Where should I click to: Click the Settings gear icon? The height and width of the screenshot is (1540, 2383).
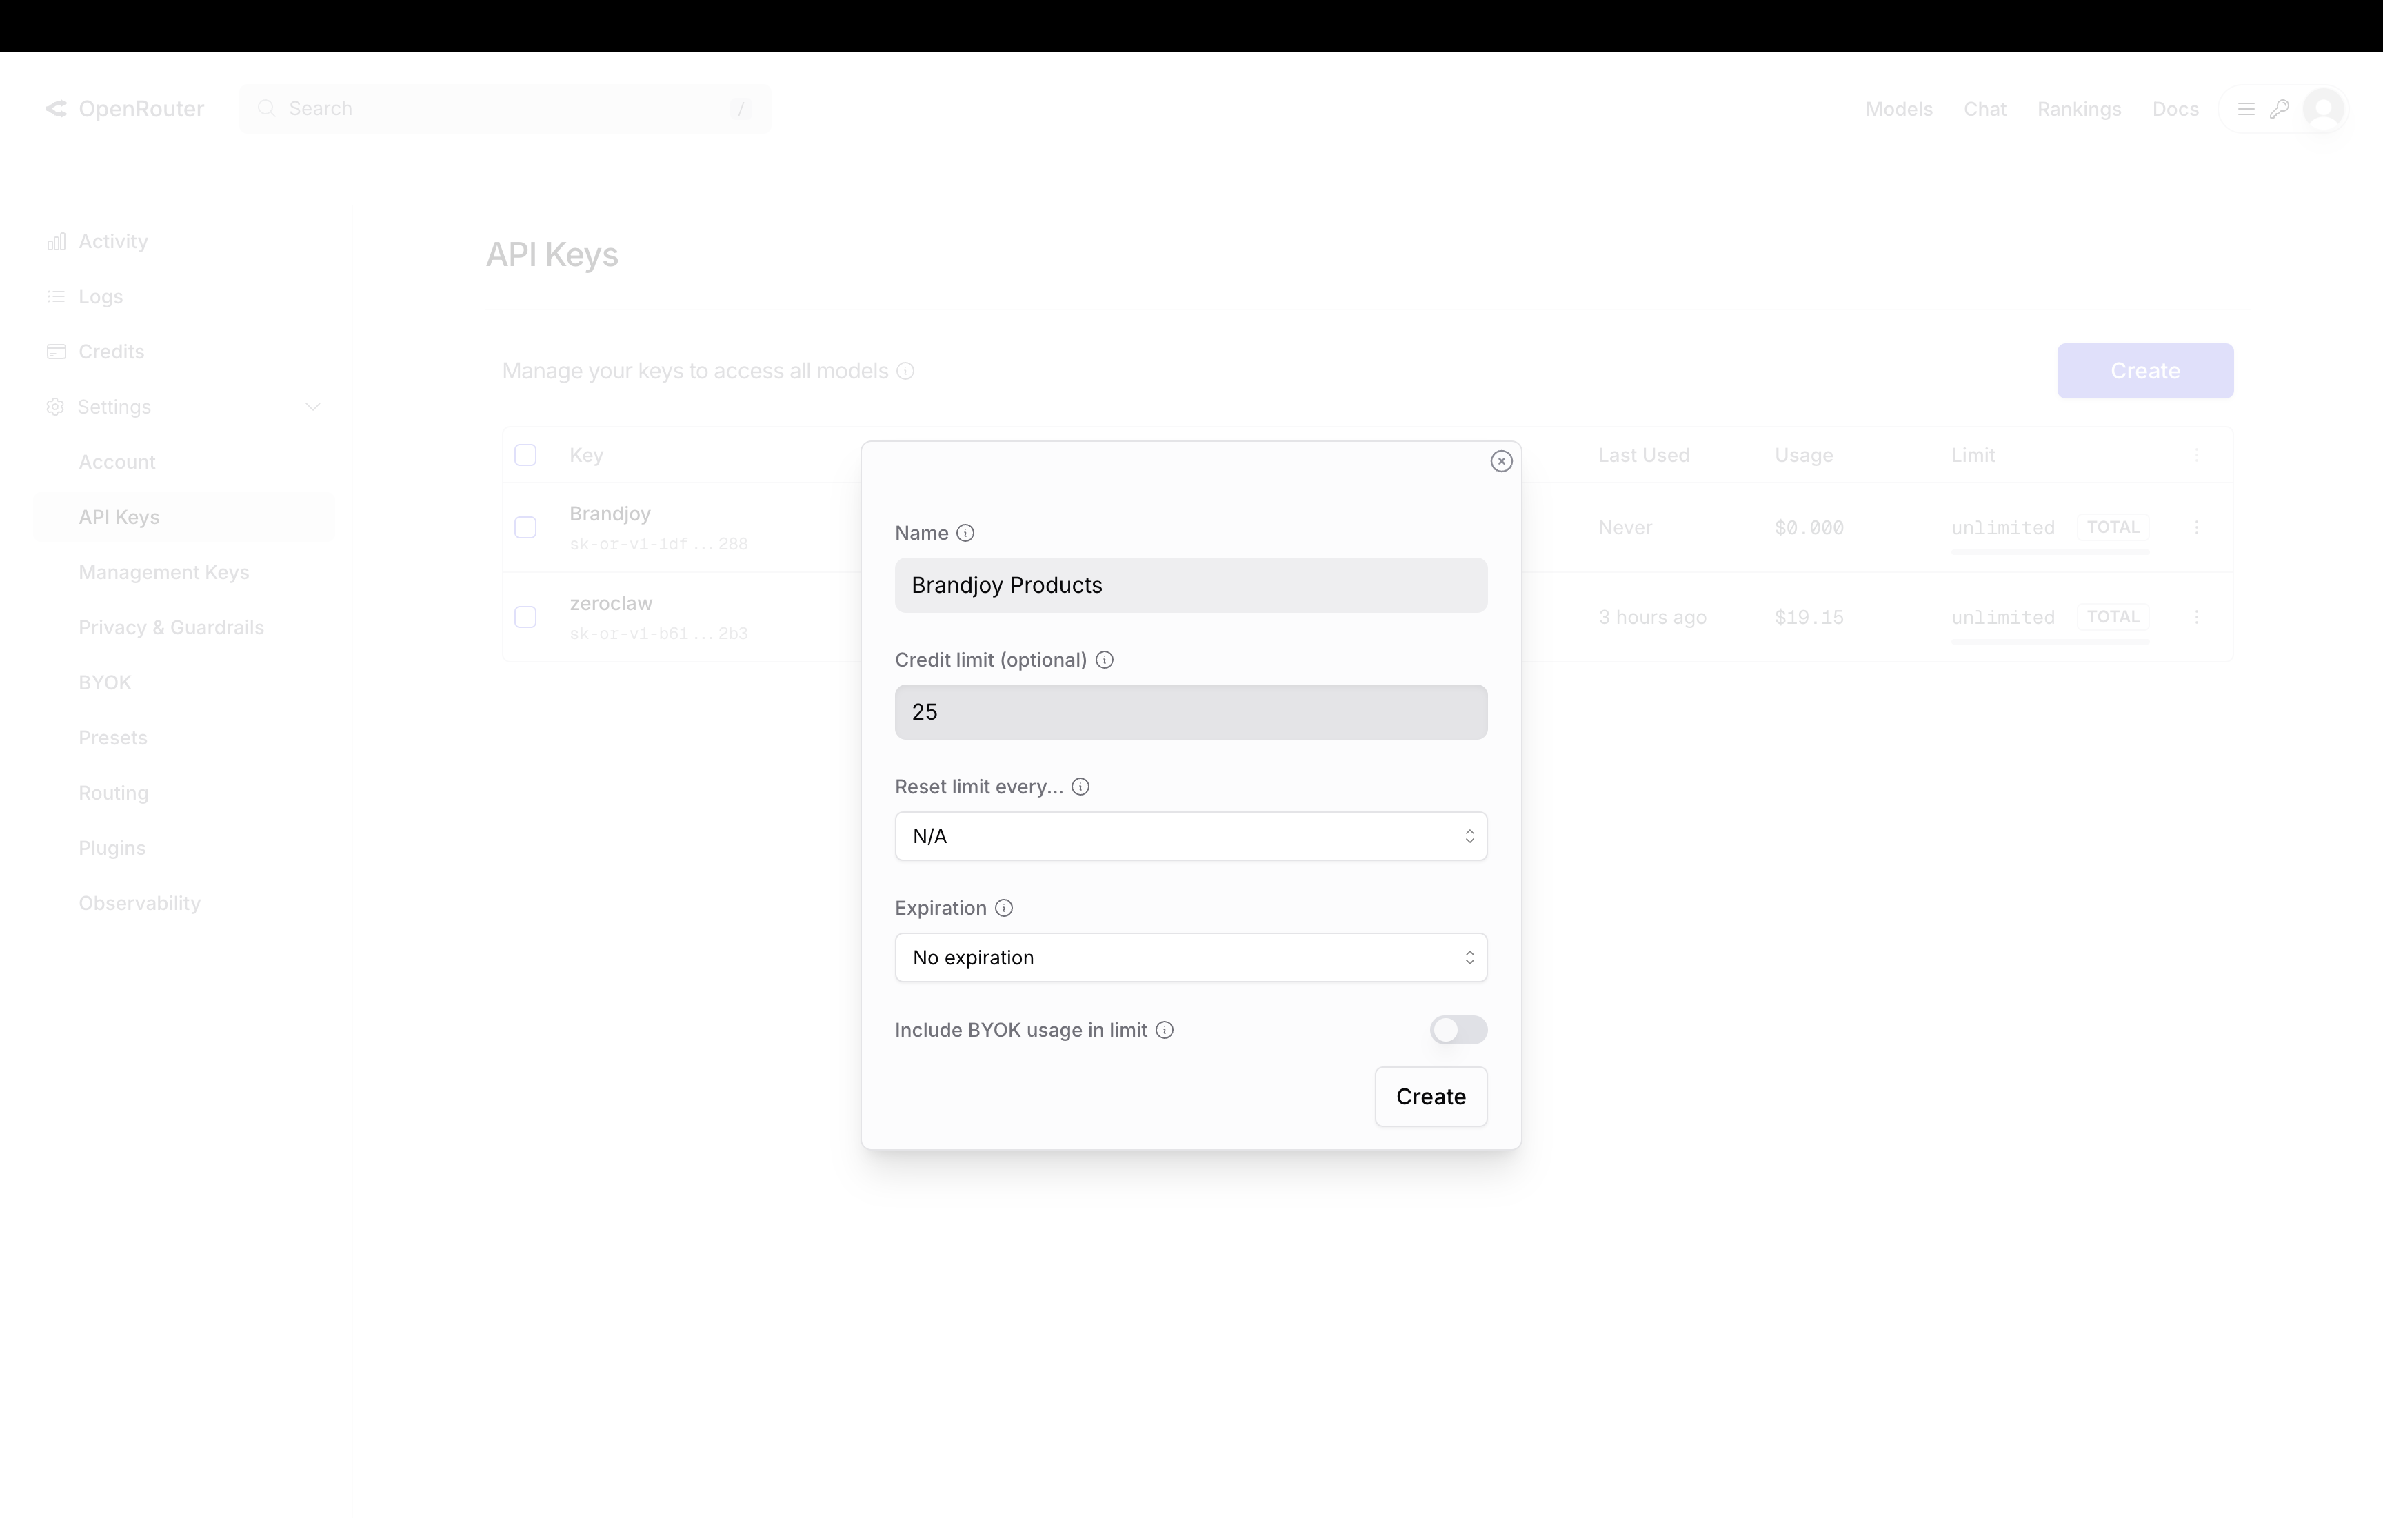(55, 407)
